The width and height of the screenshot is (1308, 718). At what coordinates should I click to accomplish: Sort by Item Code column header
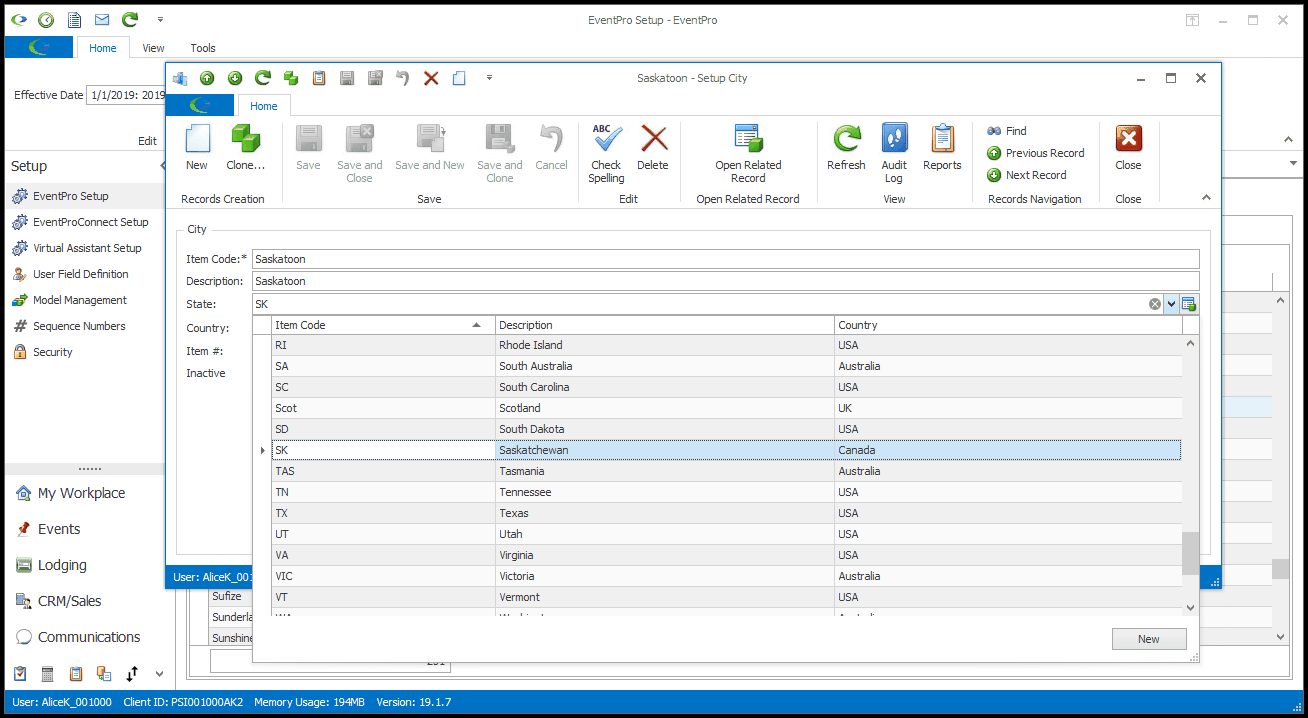[384, 325]
